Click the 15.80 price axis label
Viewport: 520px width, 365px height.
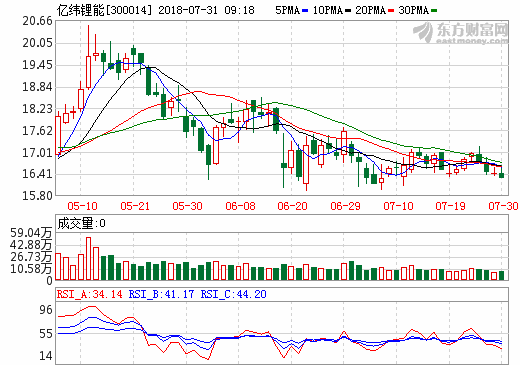point(37,195)
